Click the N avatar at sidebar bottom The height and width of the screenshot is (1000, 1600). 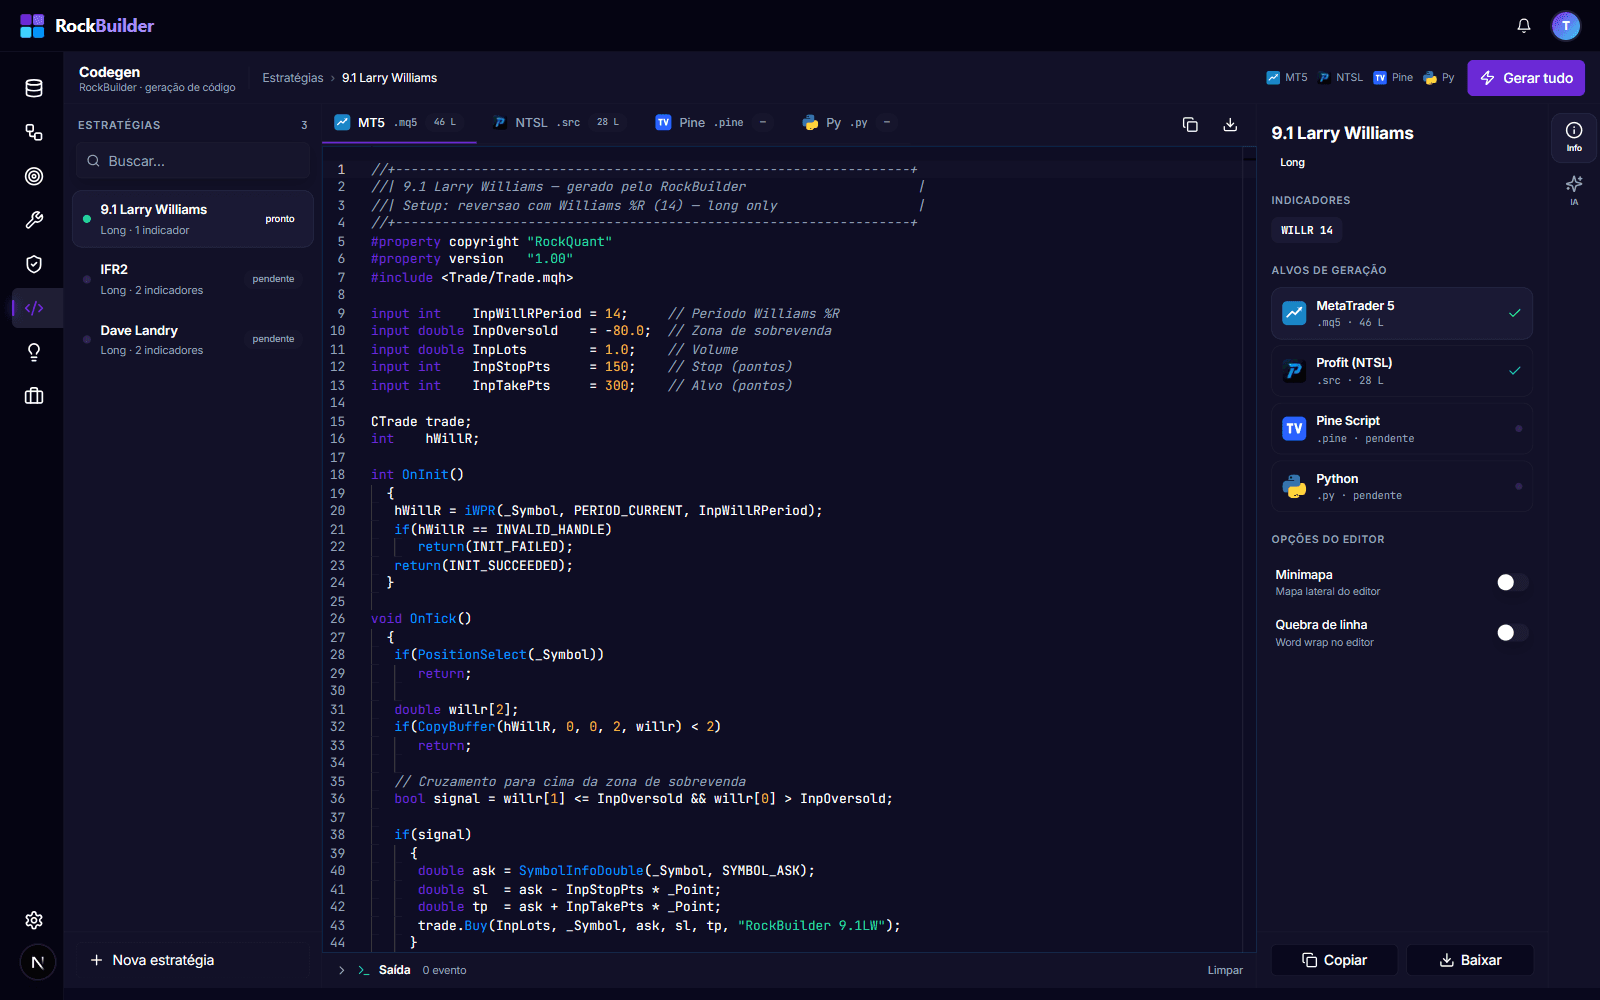(38, 962)
